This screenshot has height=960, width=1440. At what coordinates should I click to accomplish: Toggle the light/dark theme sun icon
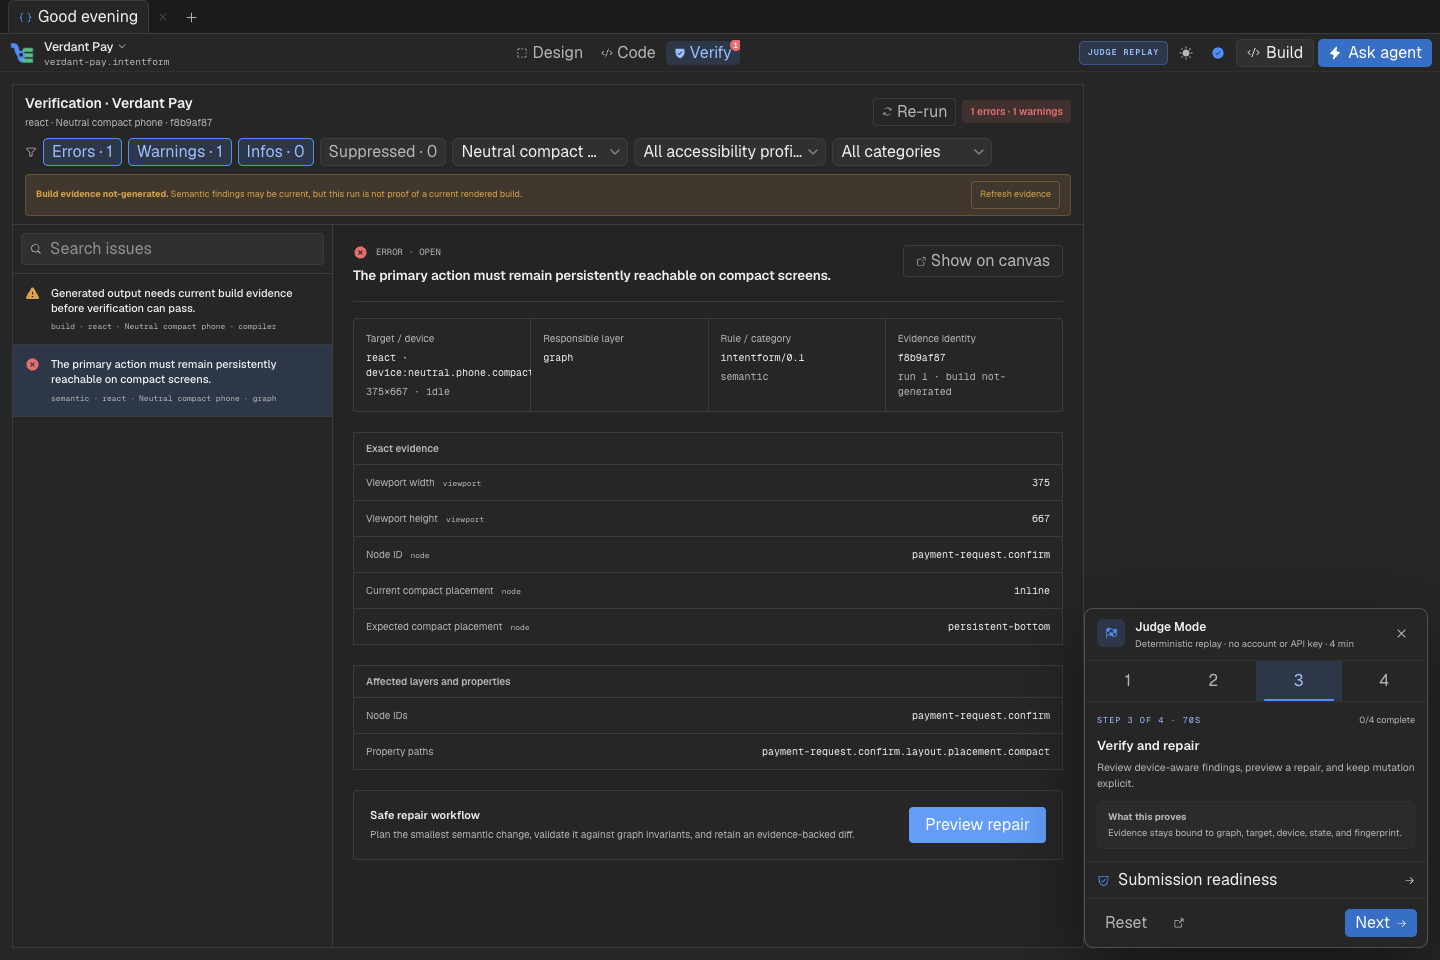pos(1186,53)
